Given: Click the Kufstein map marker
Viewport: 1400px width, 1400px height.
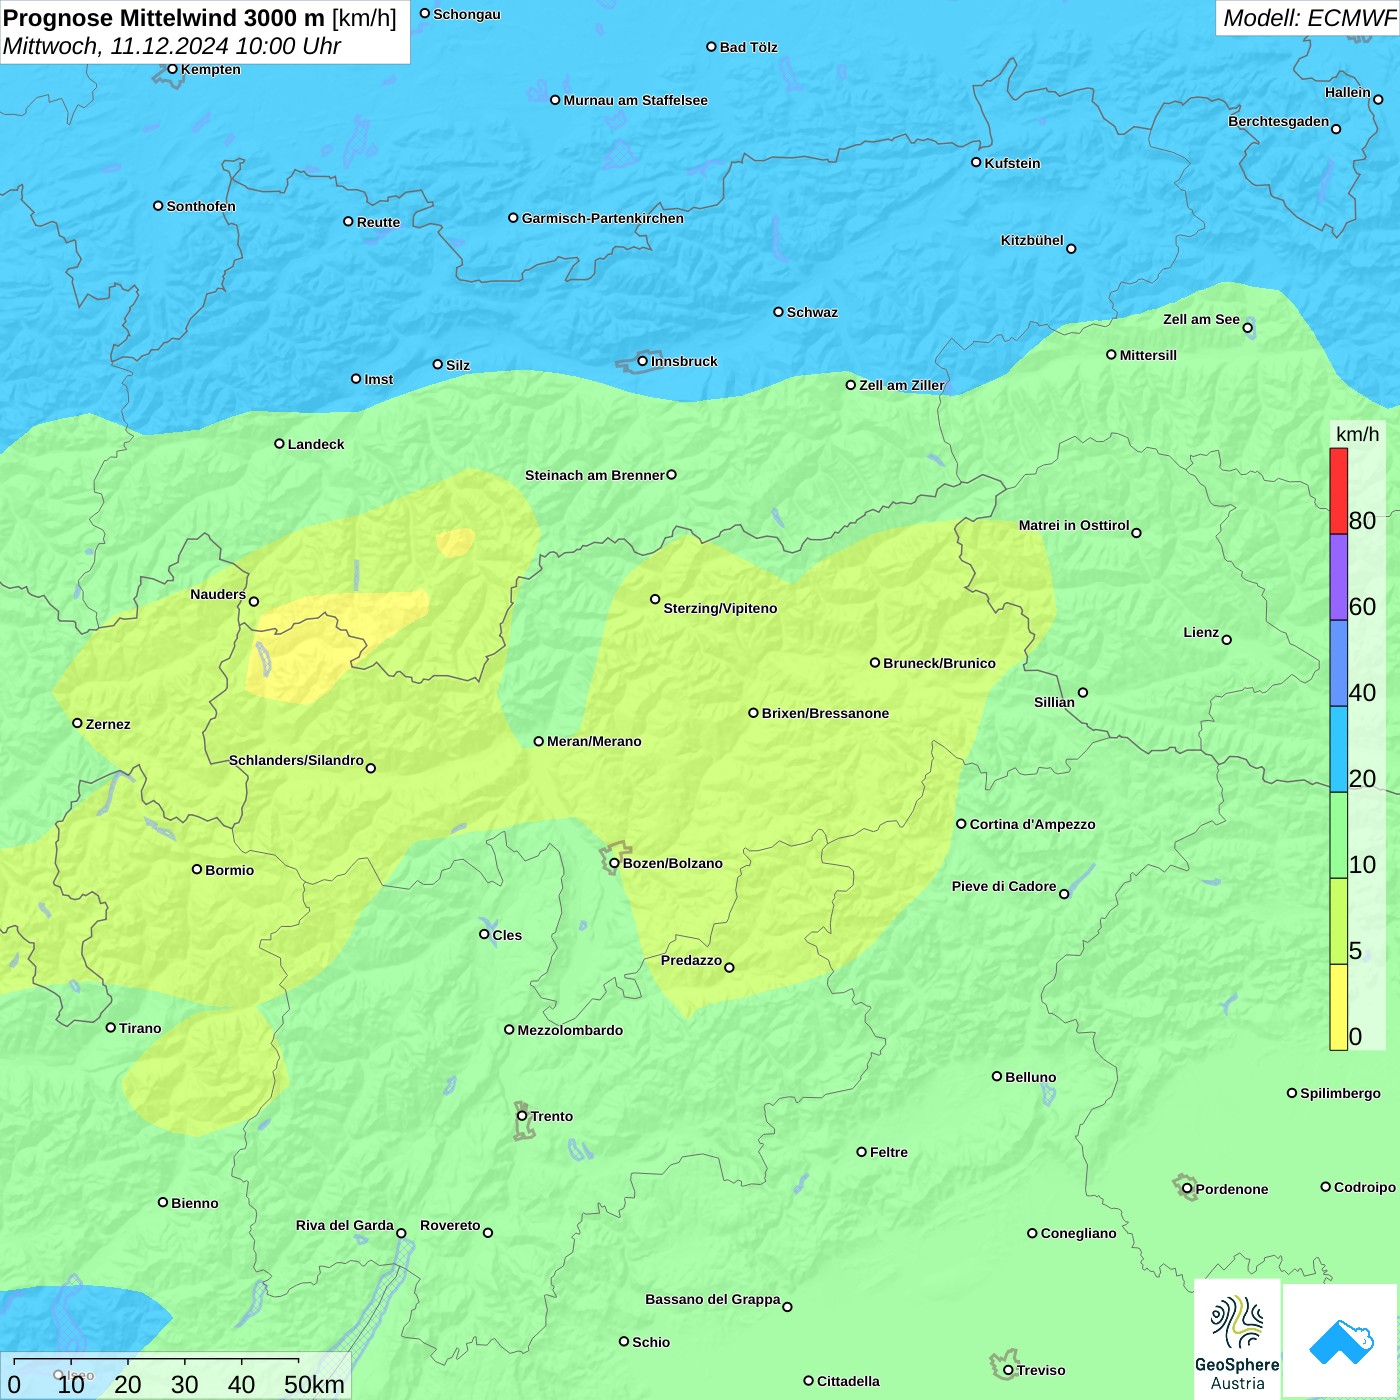Looking at the screenshot, I should [x=976, y=162].
